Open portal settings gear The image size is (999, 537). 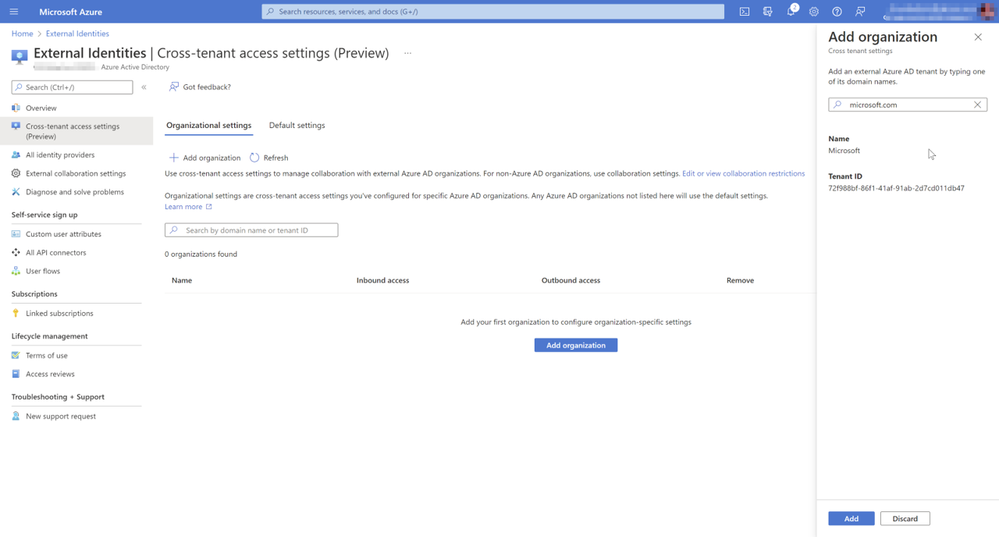[x=814, y=11]
